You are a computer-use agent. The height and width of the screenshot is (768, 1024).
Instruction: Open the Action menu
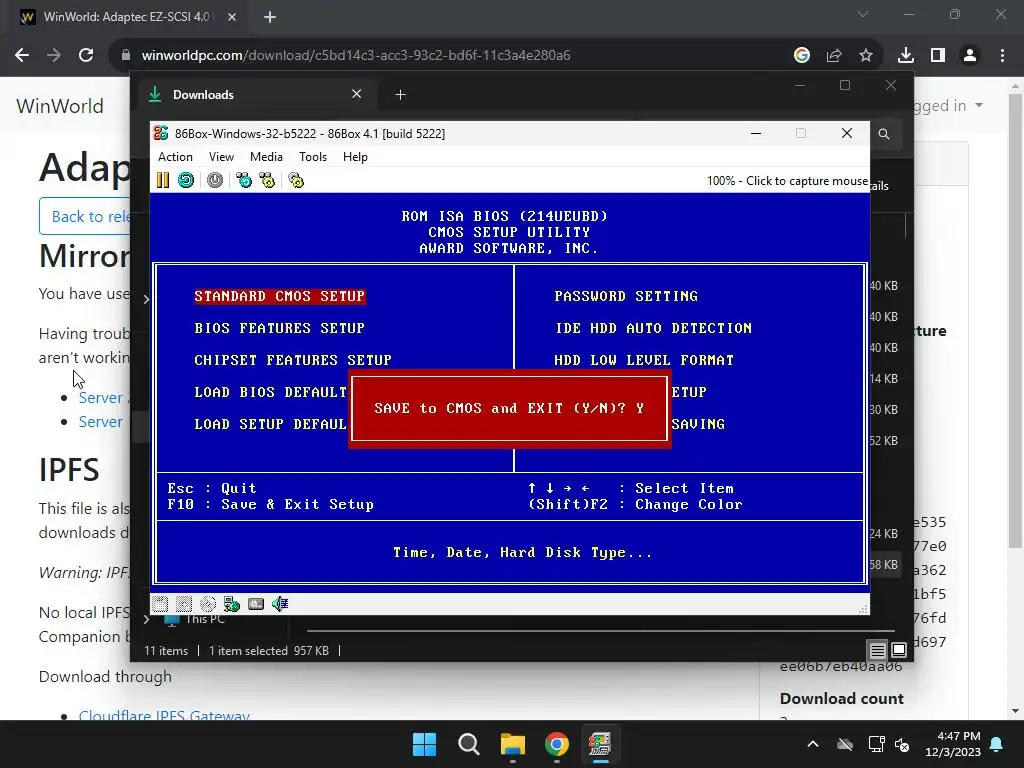pos(175,157)
